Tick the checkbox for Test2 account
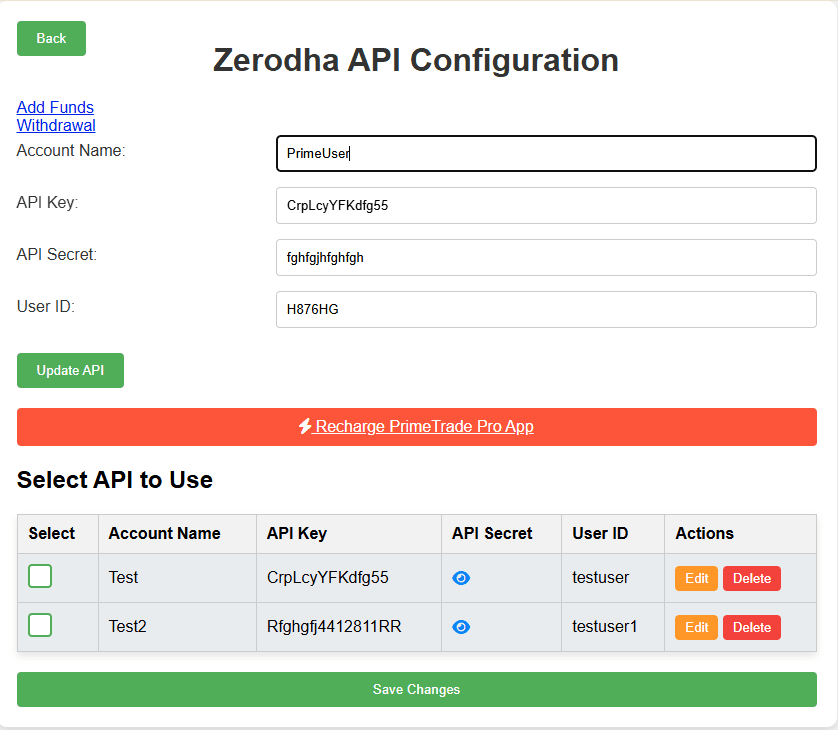The width and height of the screenshot is (838, 730). point(40,625)
